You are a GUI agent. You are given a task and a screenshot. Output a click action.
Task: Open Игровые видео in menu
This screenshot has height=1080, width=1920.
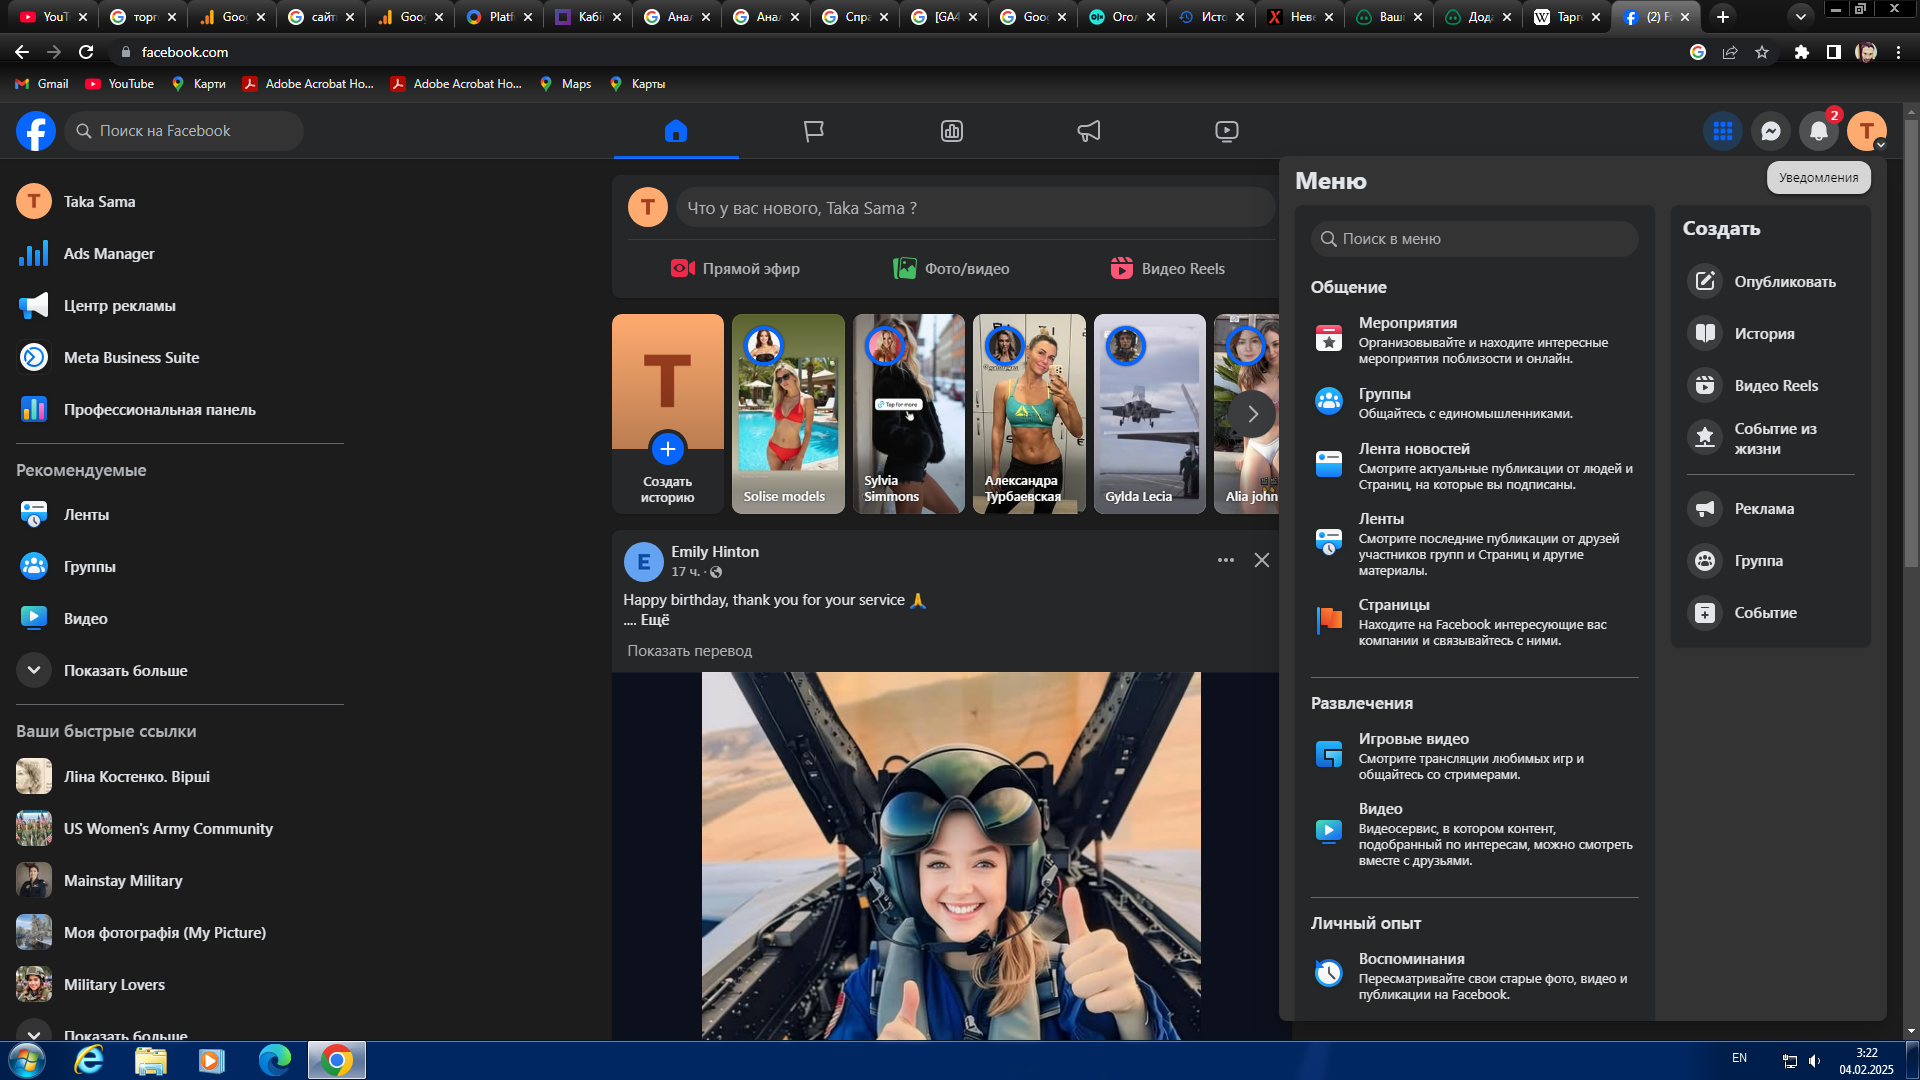click(1474, 756)
